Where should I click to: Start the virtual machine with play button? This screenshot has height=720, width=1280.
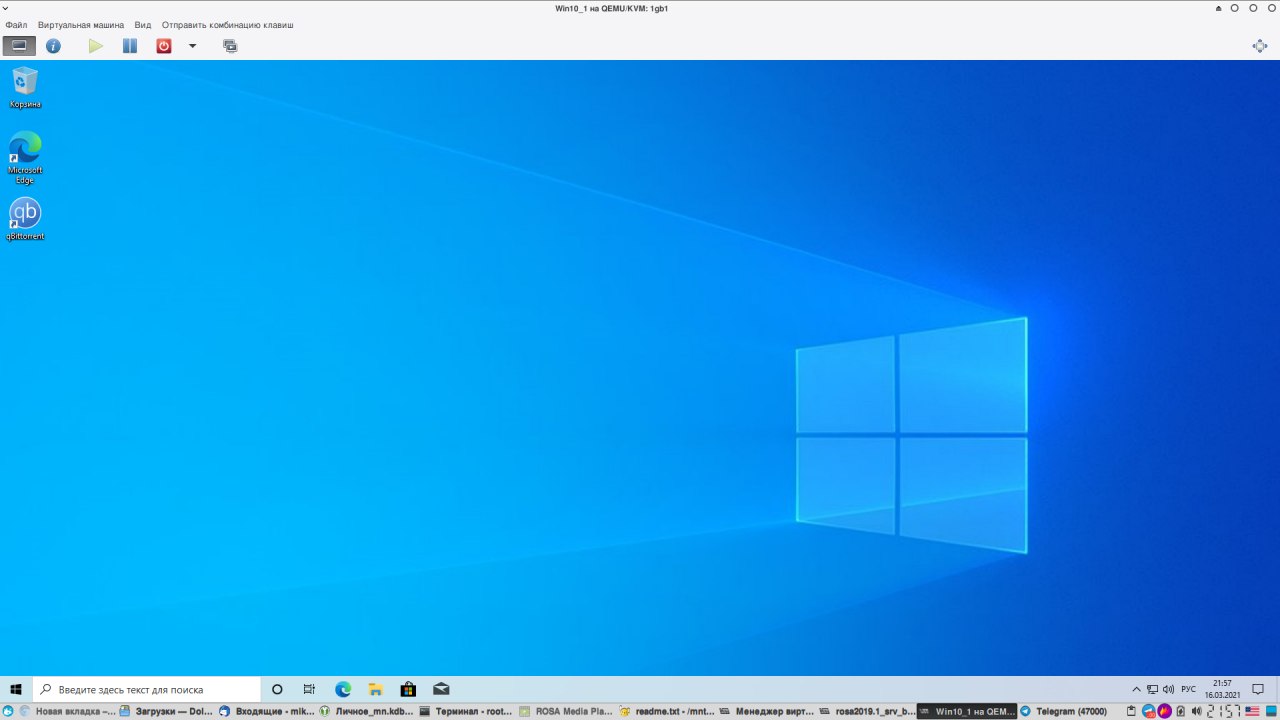coord(95,46)
